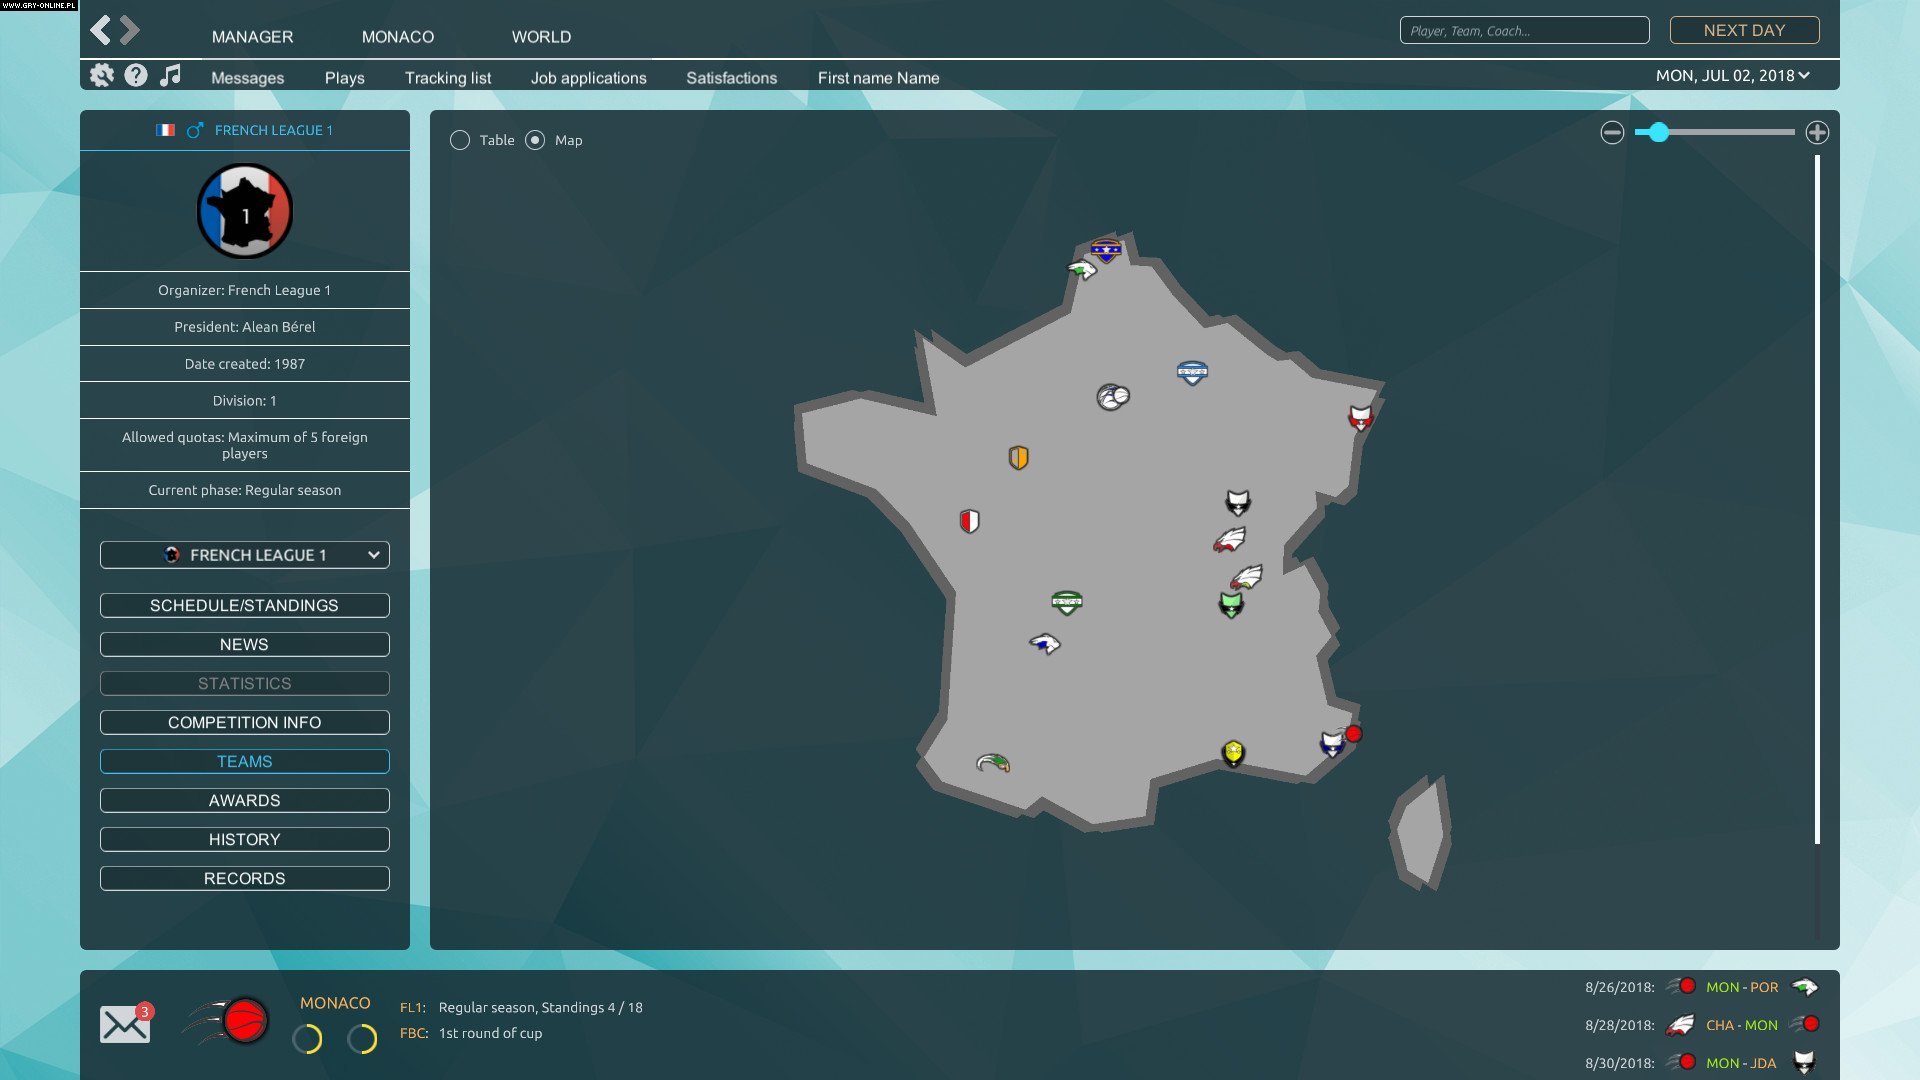
Task: Click the starred blue badge in northern France
Action: click(1104, 250)
